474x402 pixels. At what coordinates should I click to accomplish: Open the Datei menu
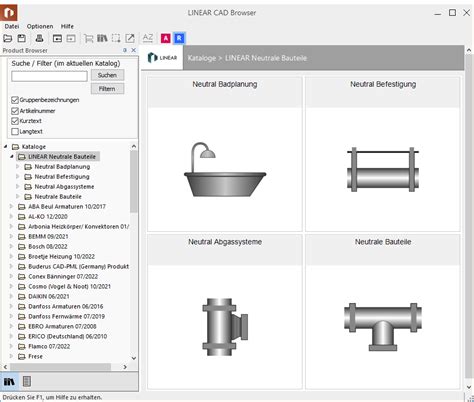12,26
